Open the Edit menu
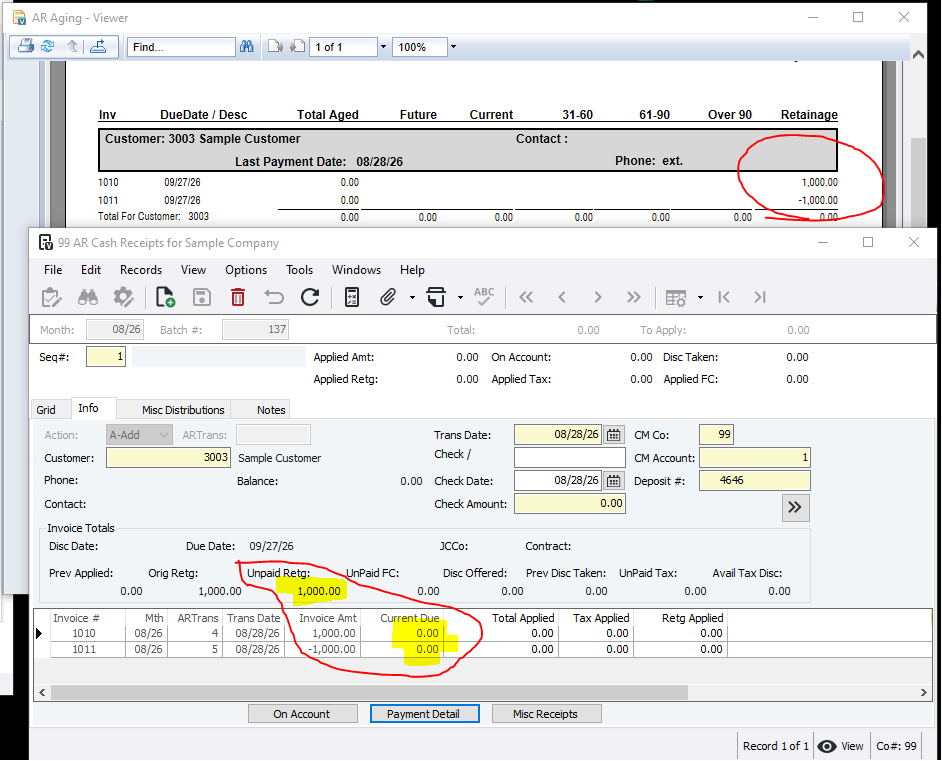The height and width of the screenshot is (761, 942). 91,270
